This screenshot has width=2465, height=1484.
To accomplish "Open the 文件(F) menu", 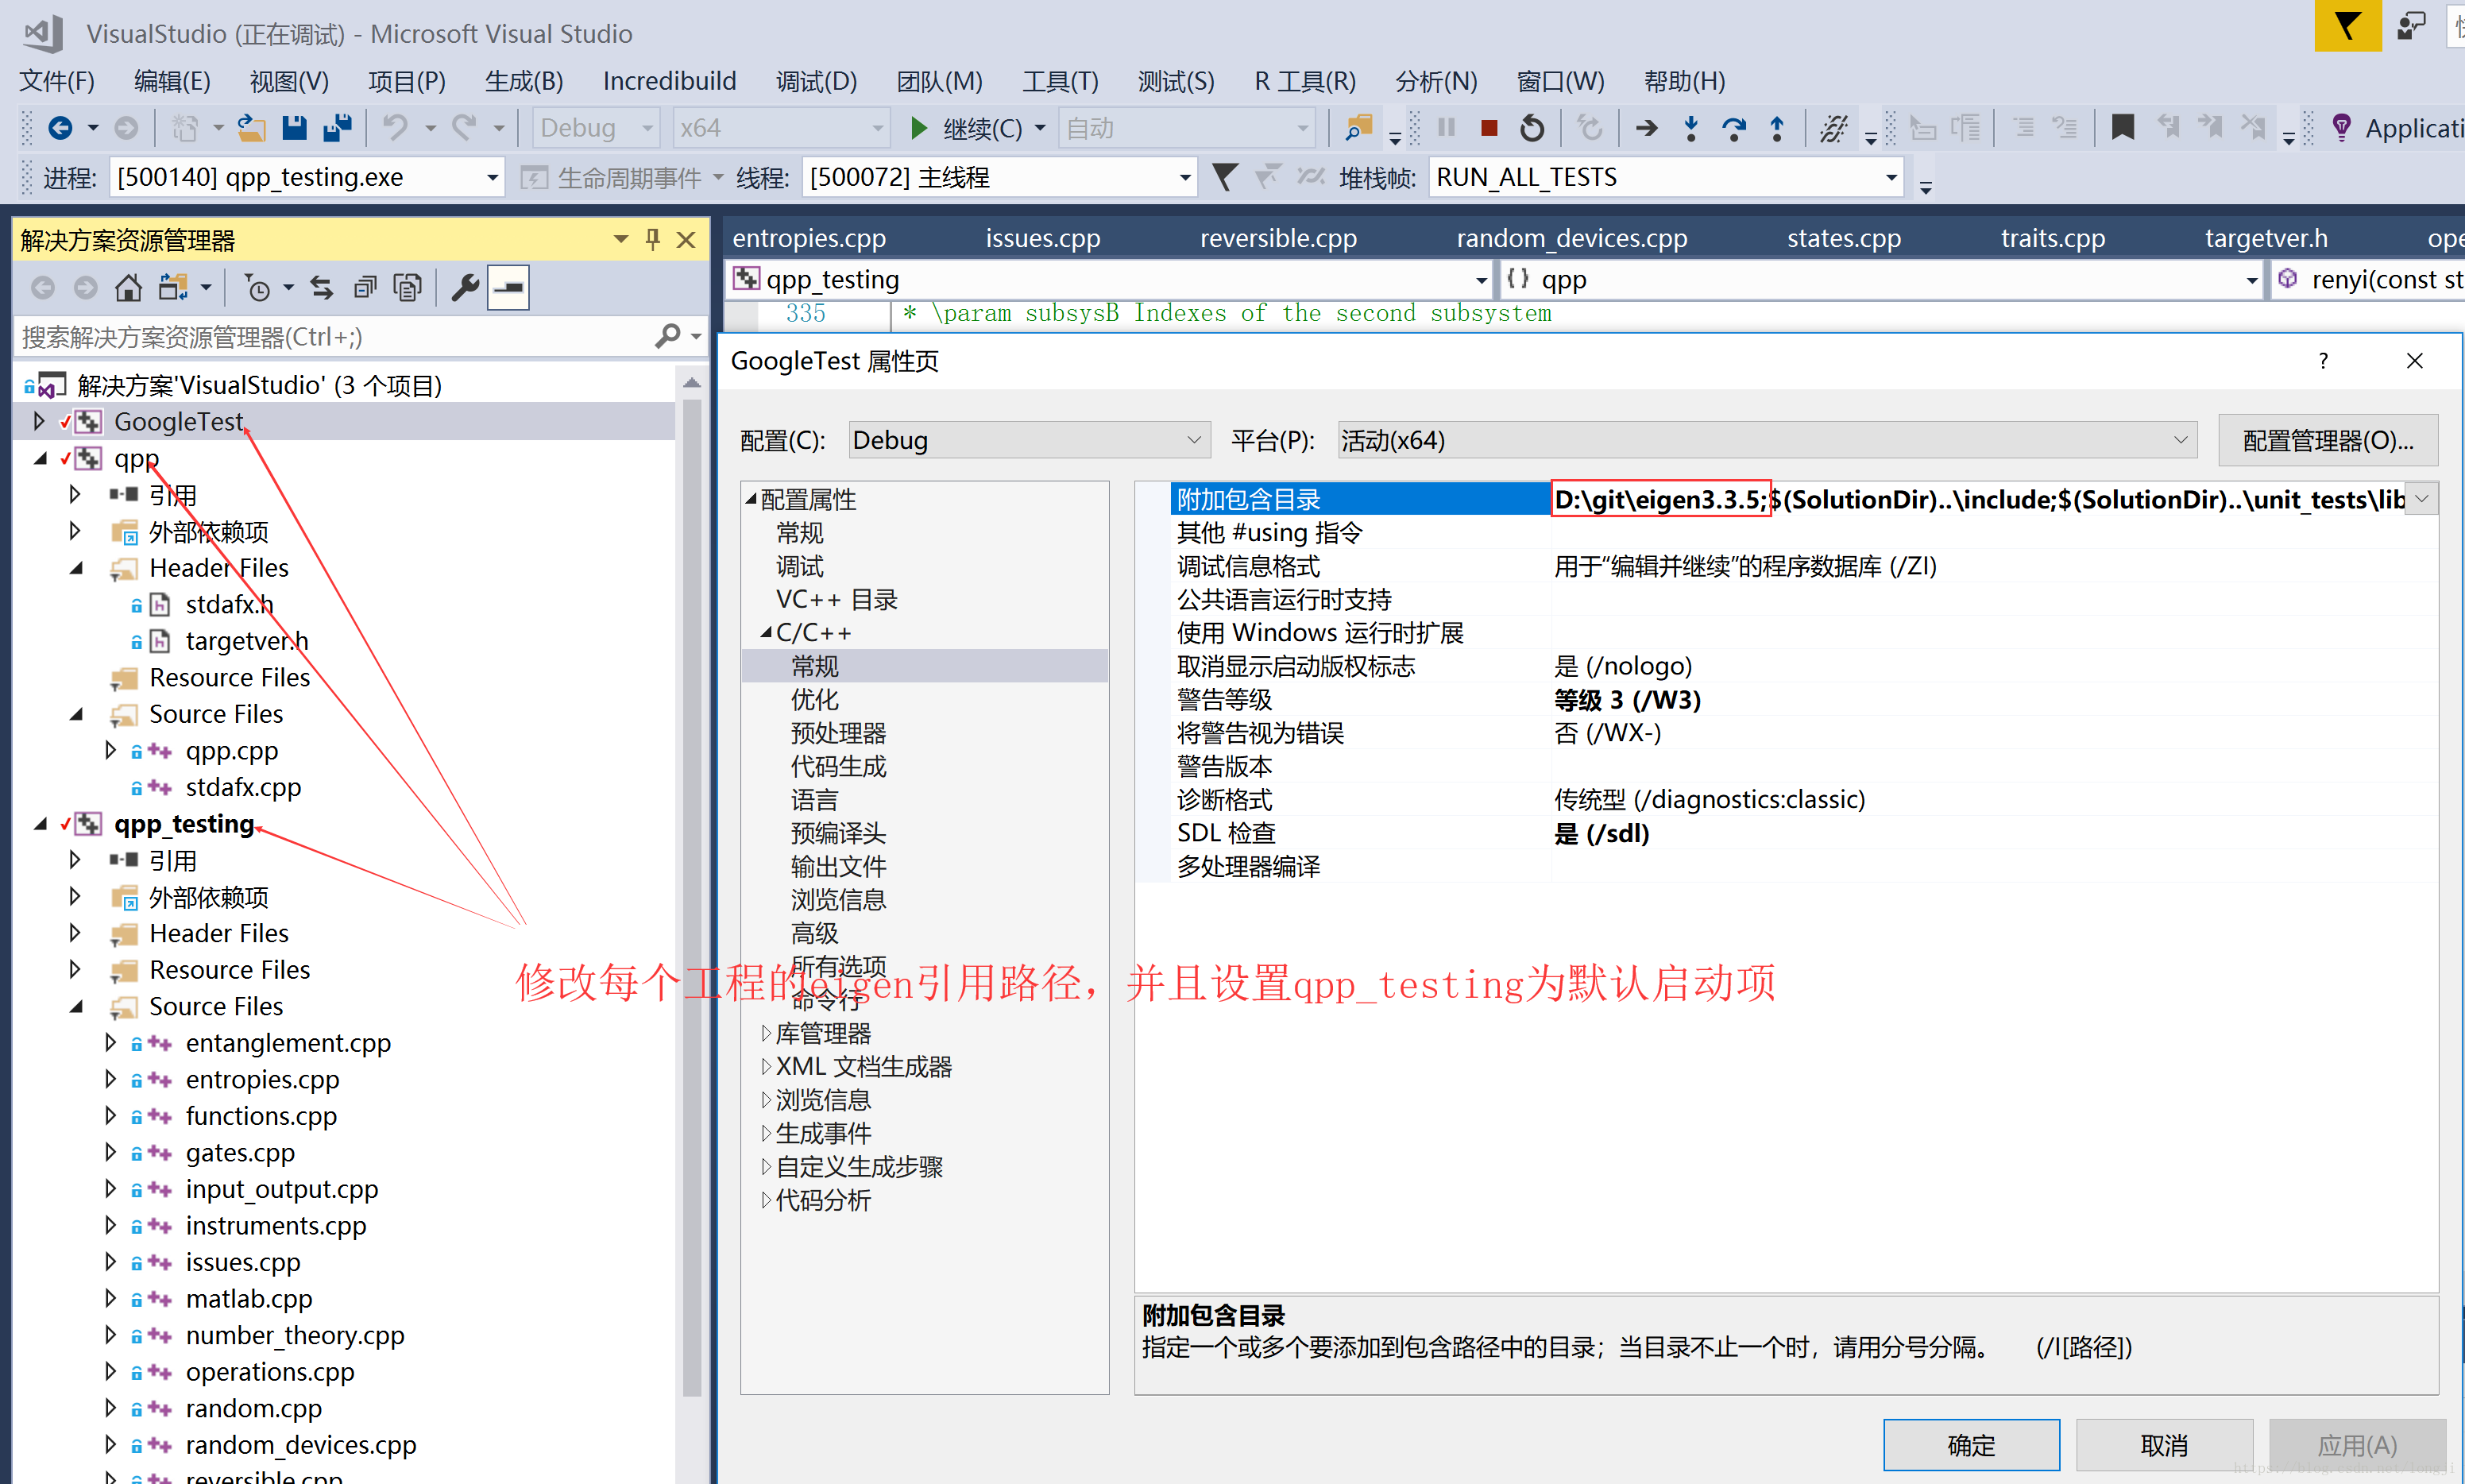I will (x=57, y=81).
